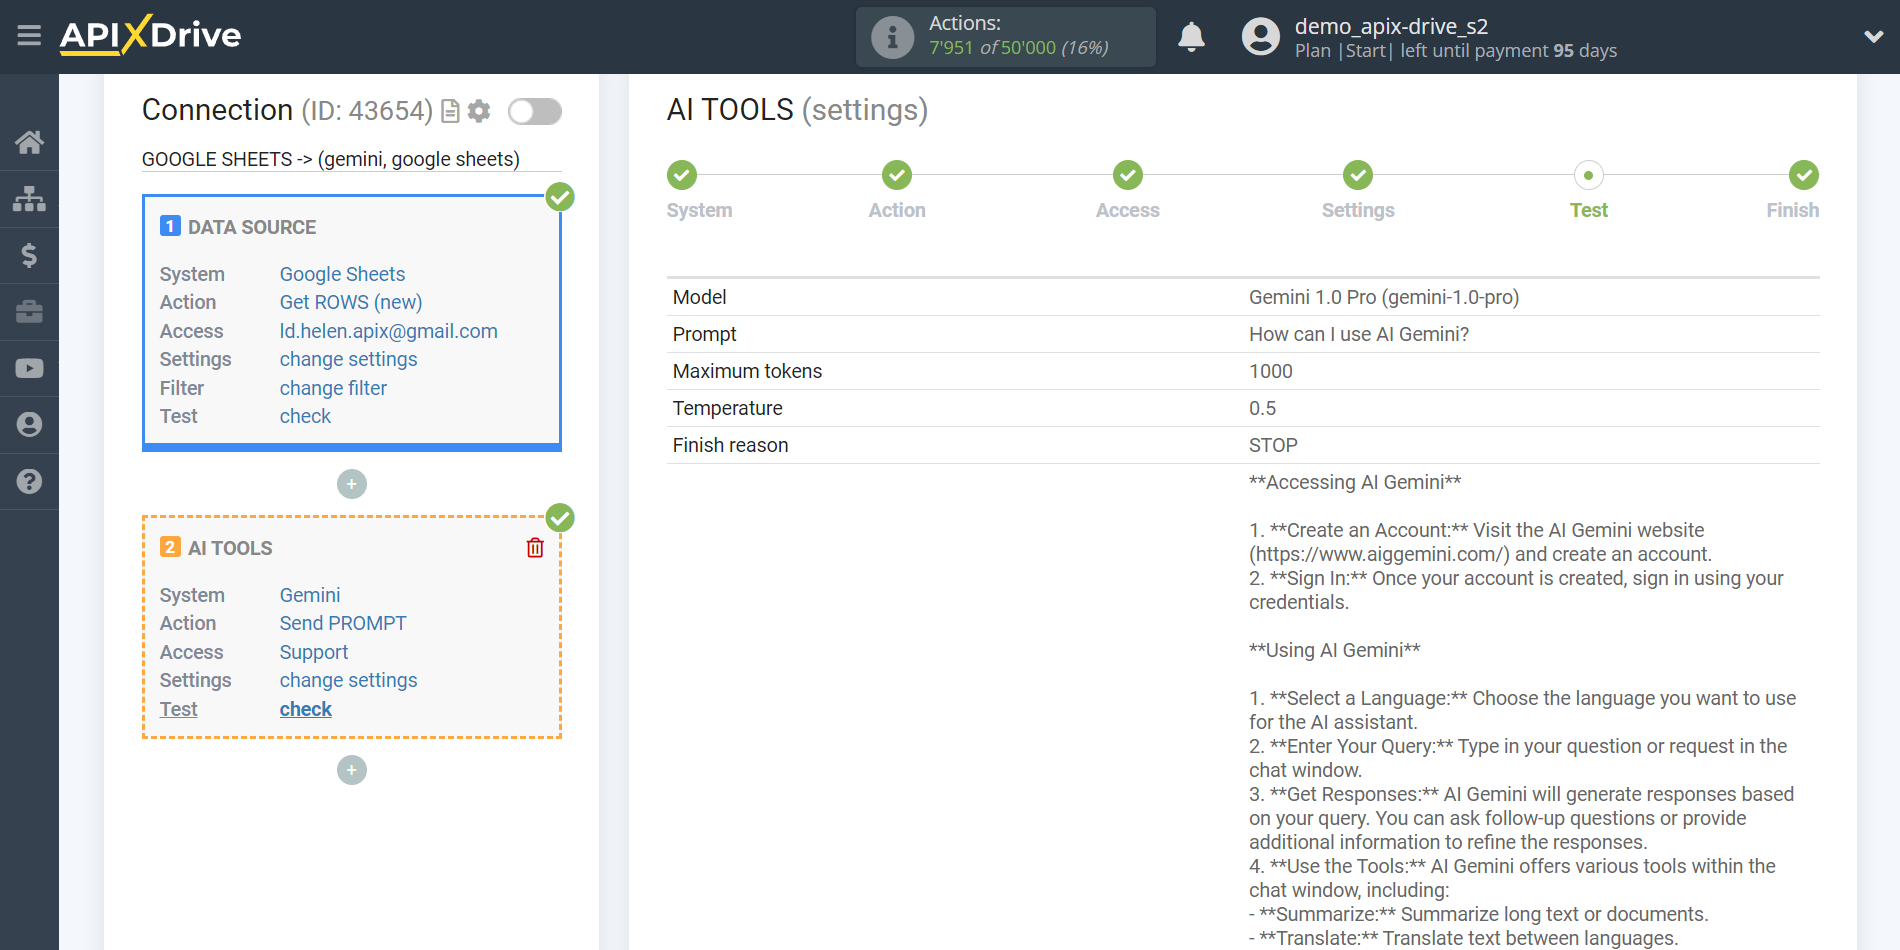Toggle the connection enable switch
The width and height of the screenshot is (1900, 950).
coord(535,111)
